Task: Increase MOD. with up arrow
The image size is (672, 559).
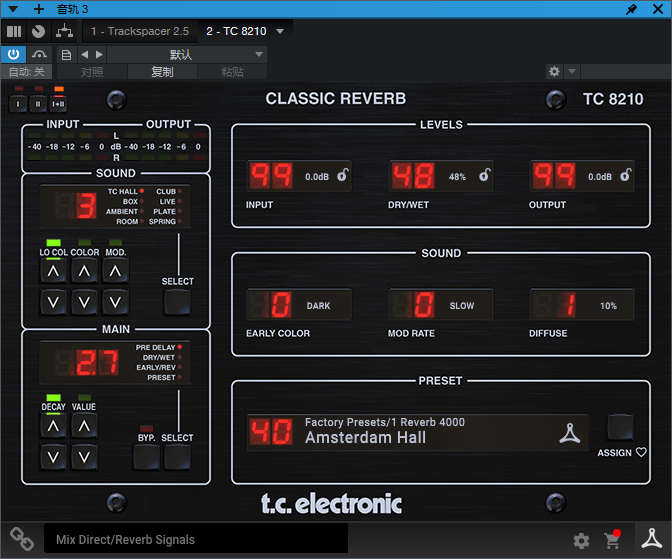Action: [115, 271]
